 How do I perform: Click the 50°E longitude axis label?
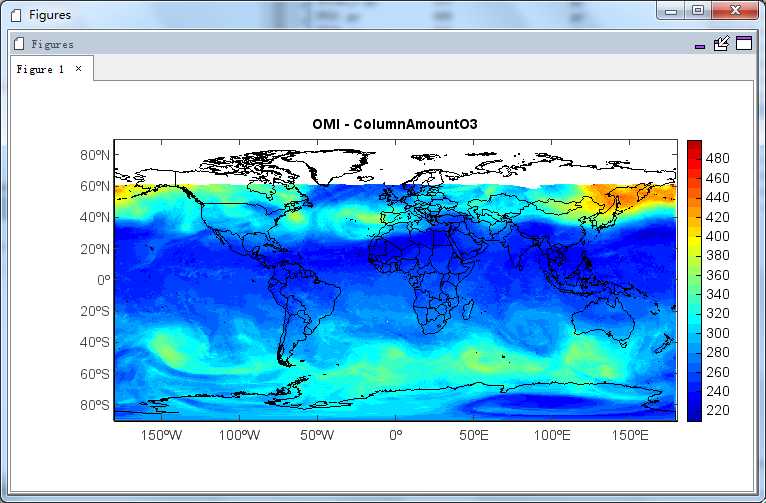tap(474, 435)
